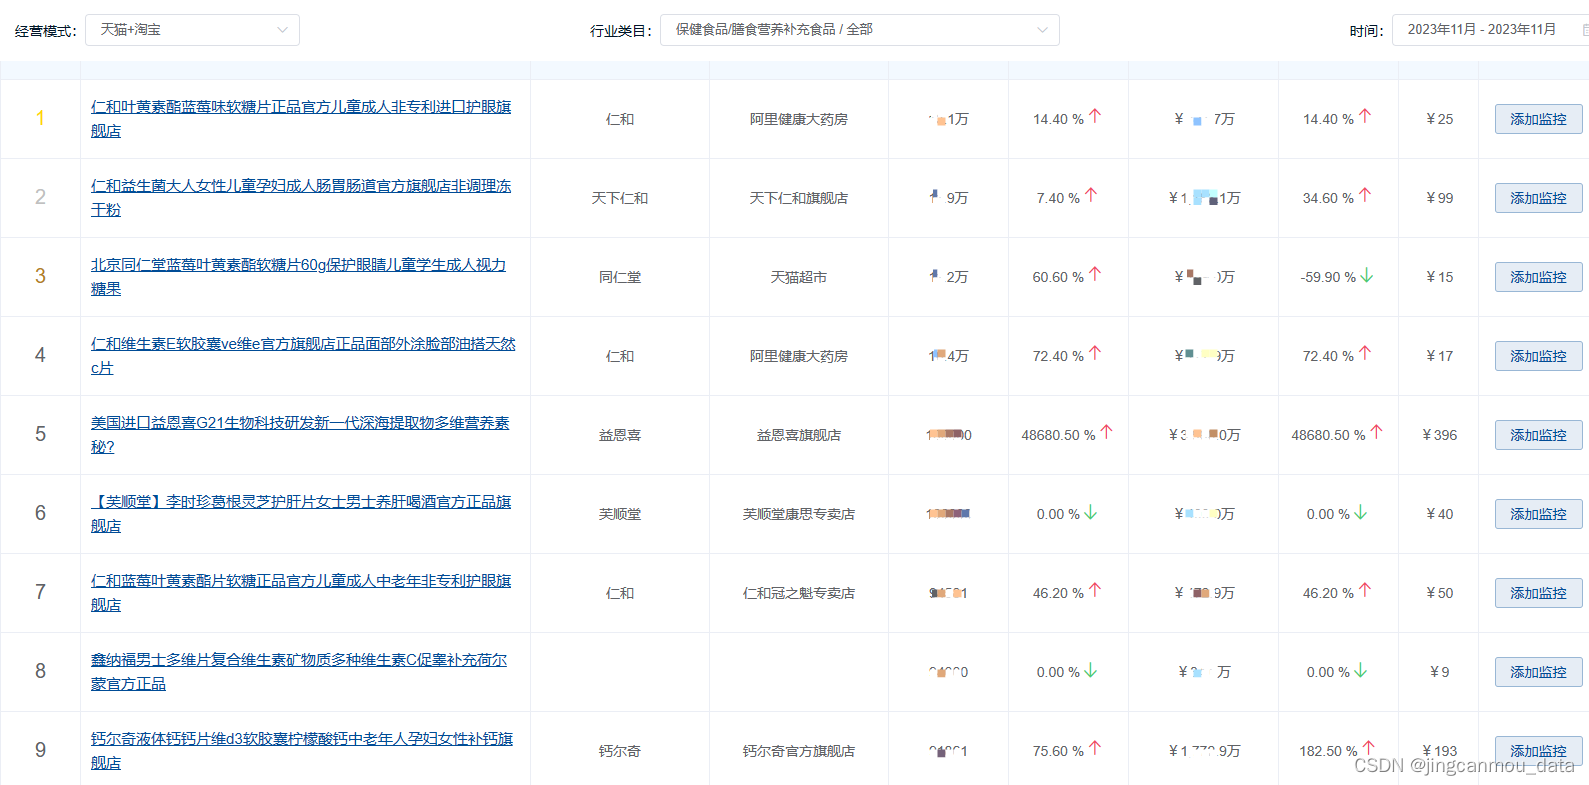Select brand cell 同仁堂
Screen dimensions: 1589x785
[620, 277]
